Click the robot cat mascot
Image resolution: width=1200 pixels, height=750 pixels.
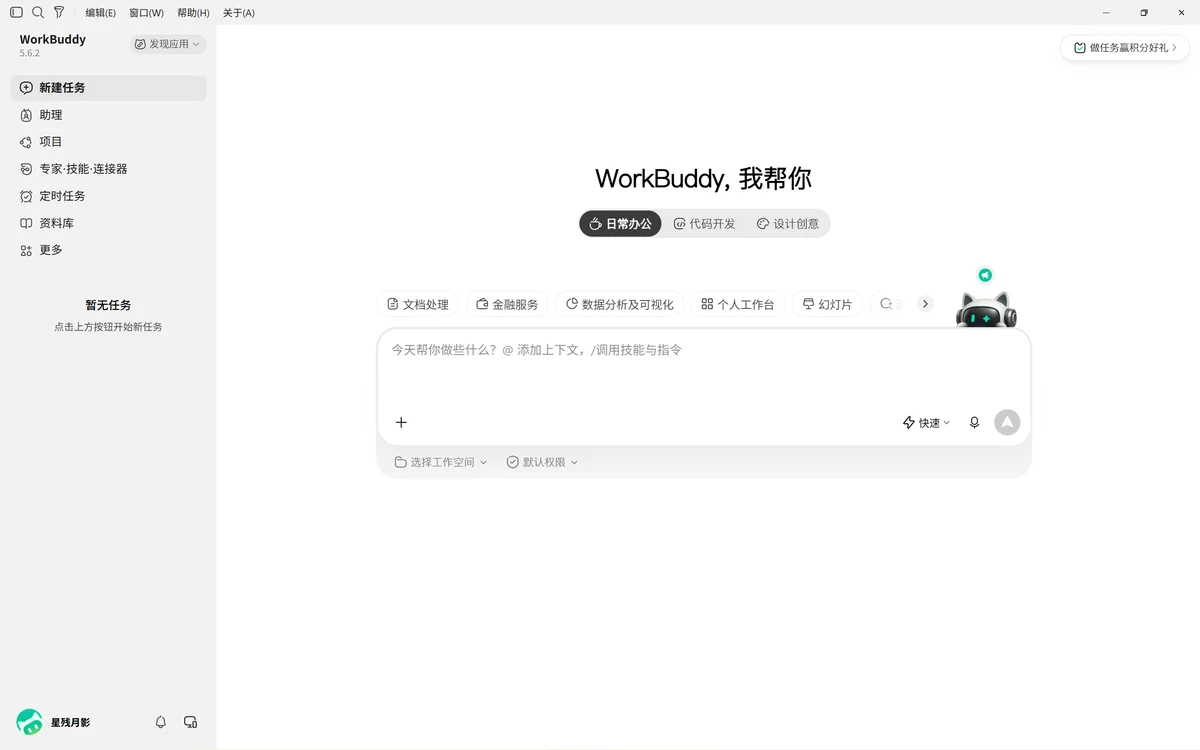[x=986, y=309]
